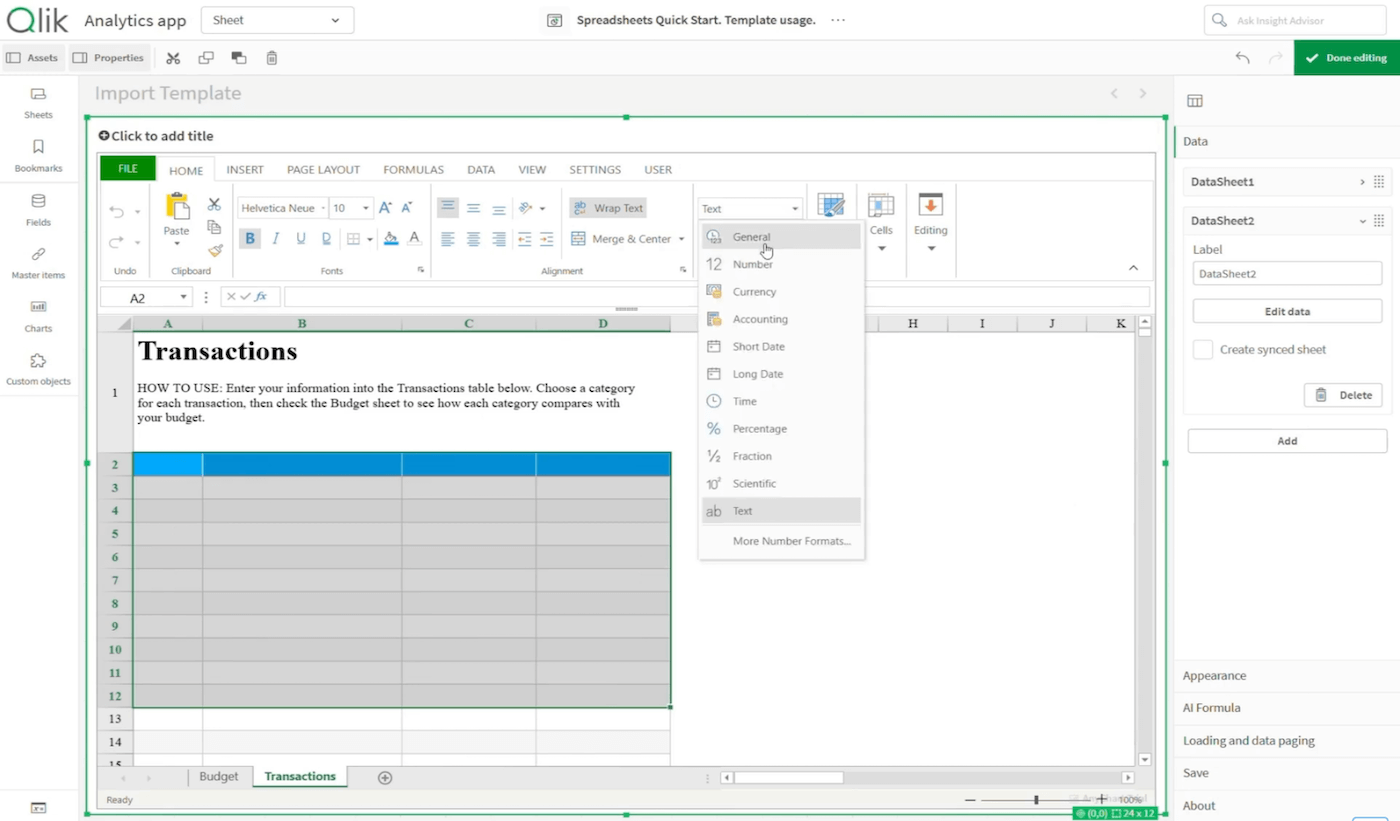
Task: Check the Create synced sheet checkbox
Action: pyautogui.click(x=1203, y=349)
